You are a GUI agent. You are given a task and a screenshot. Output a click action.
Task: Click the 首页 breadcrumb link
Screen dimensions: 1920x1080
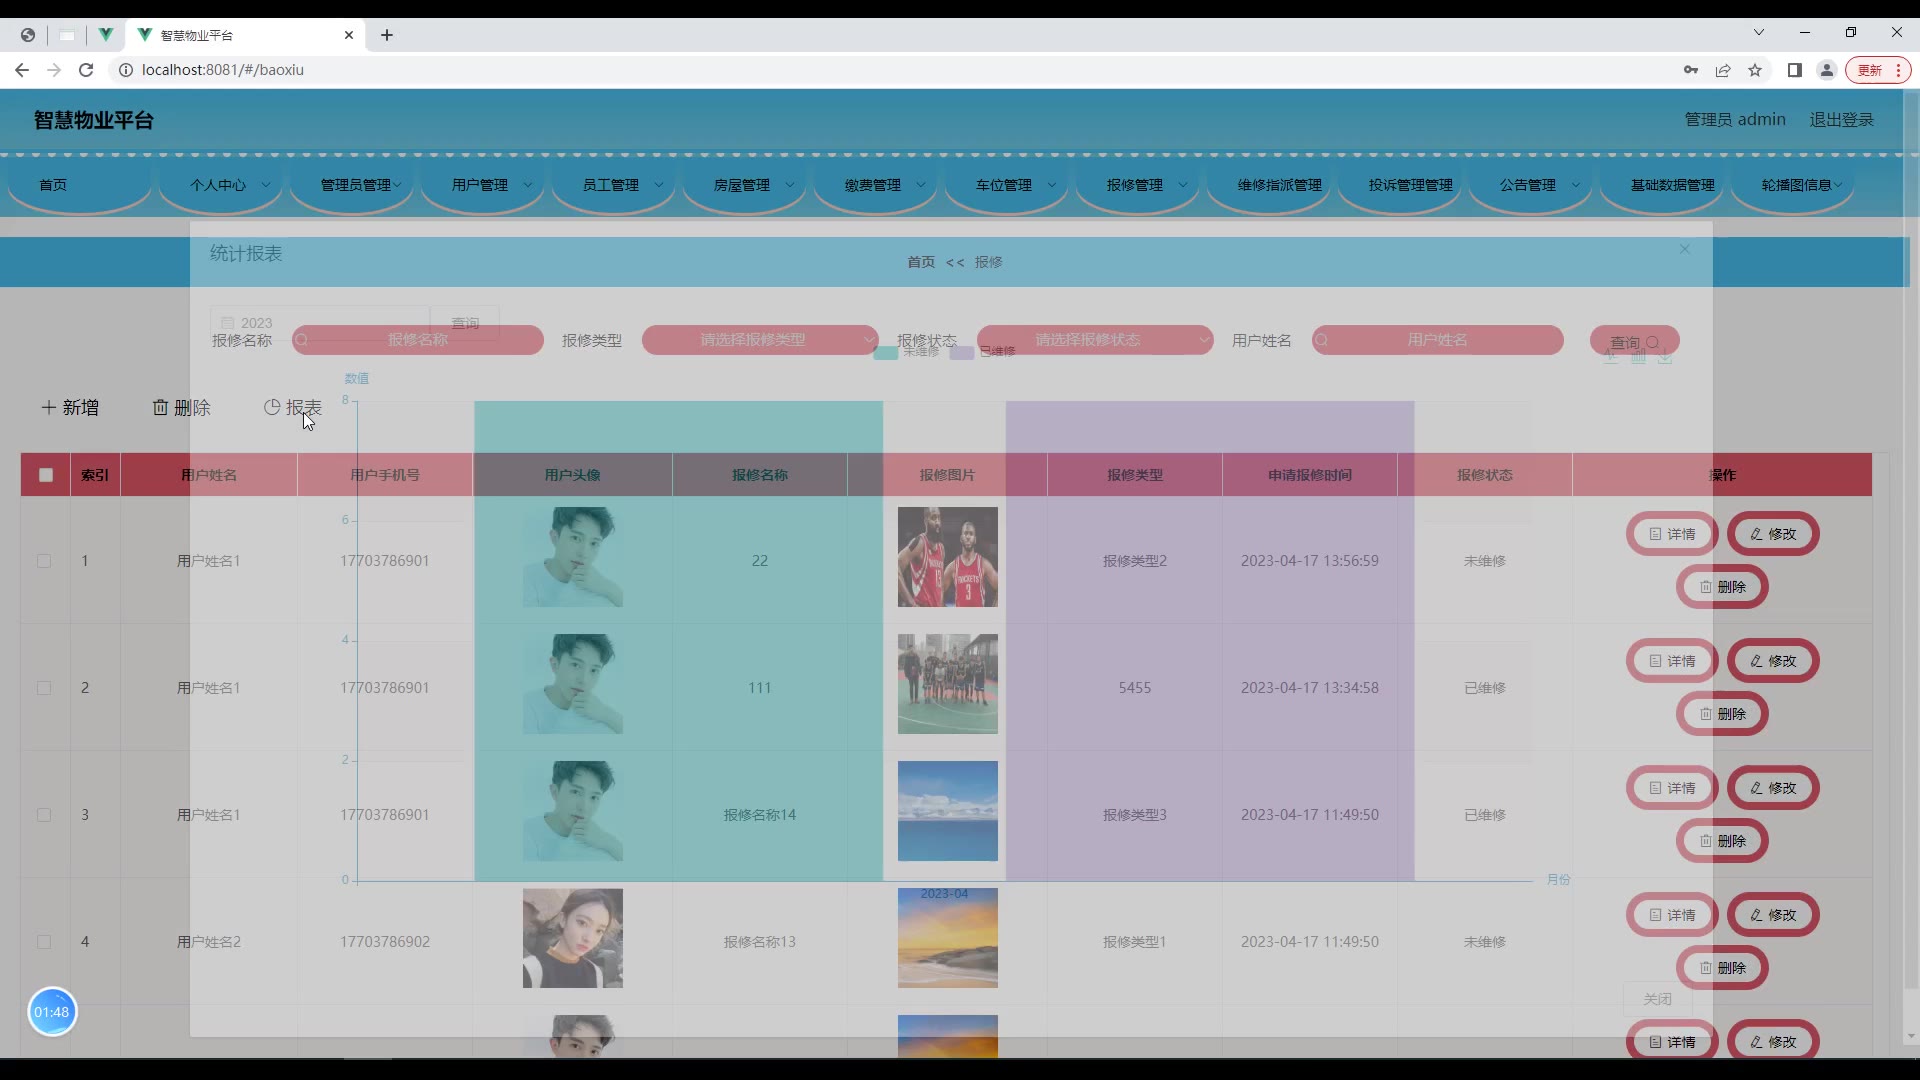point(921,262)
